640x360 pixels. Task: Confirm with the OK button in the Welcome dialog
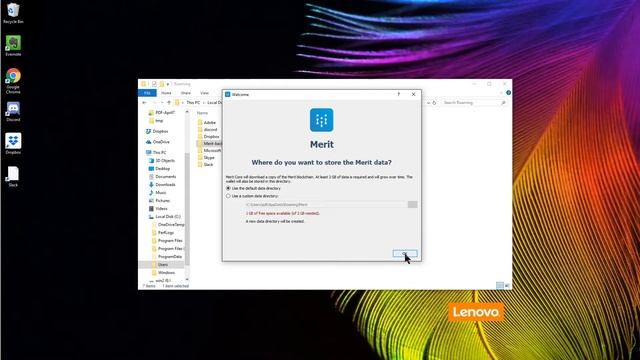click(x=405, y=253)
